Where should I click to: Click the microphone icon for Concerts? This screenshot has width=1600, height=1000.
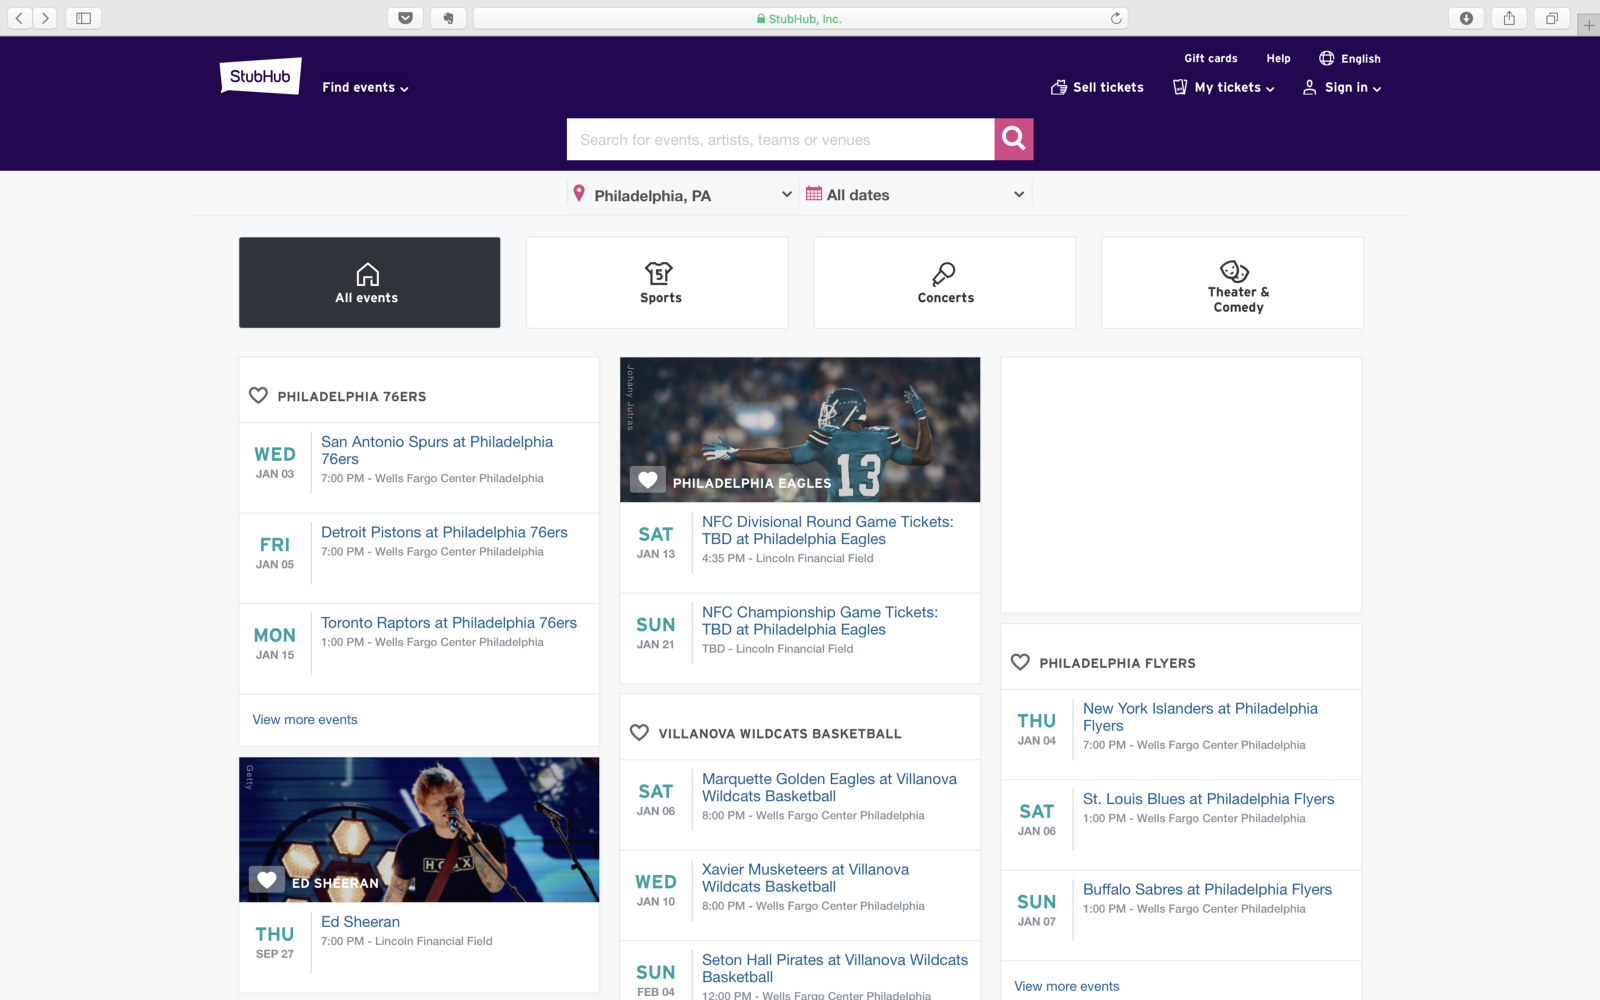click(x=944, y=273)
